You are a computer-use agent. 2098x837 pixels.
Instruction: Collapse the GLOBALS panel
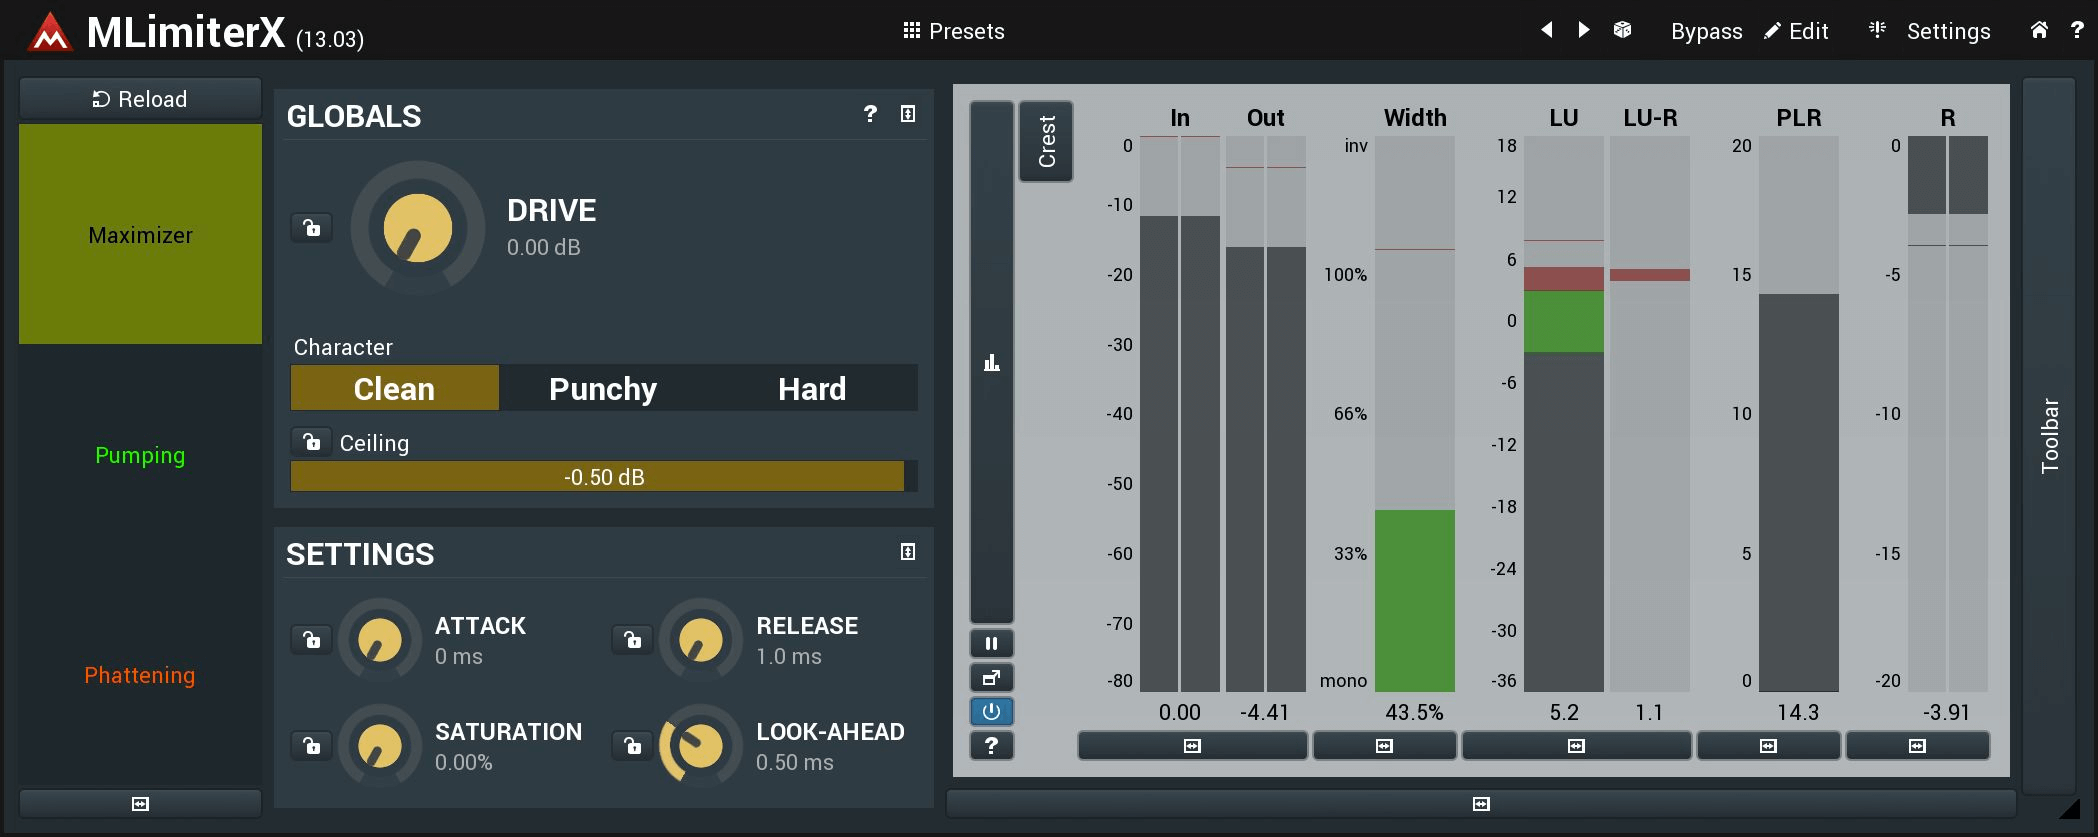(908, 114)
